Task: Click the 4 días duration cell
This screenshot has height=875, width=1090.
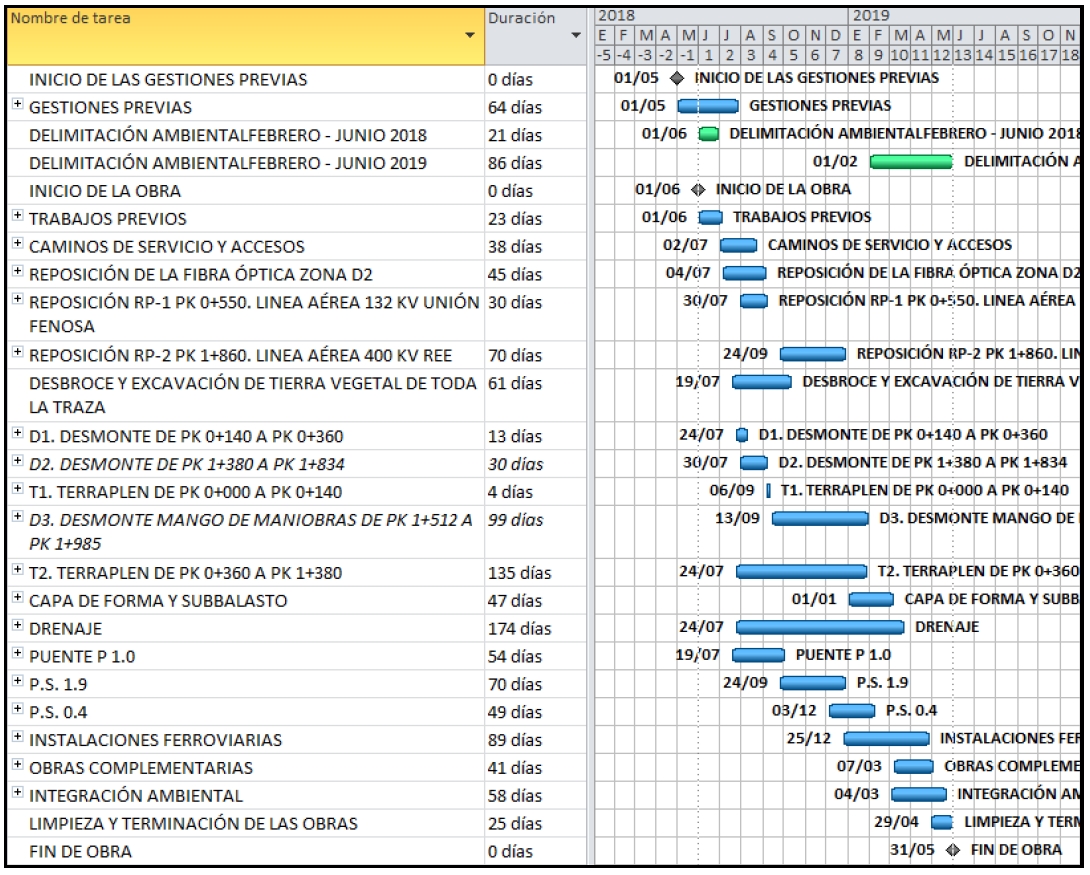Action: pyautogui.click(x=536, y=491)
